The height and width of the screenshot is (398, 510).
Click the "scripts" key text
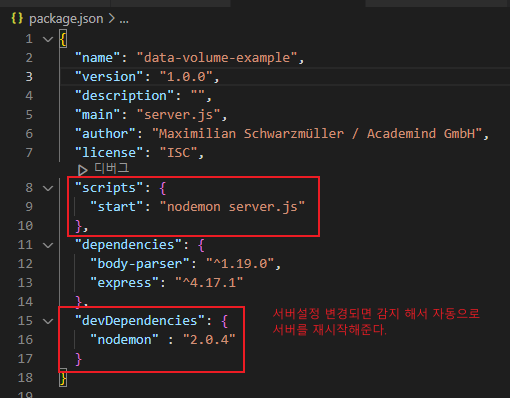point(109,188)
